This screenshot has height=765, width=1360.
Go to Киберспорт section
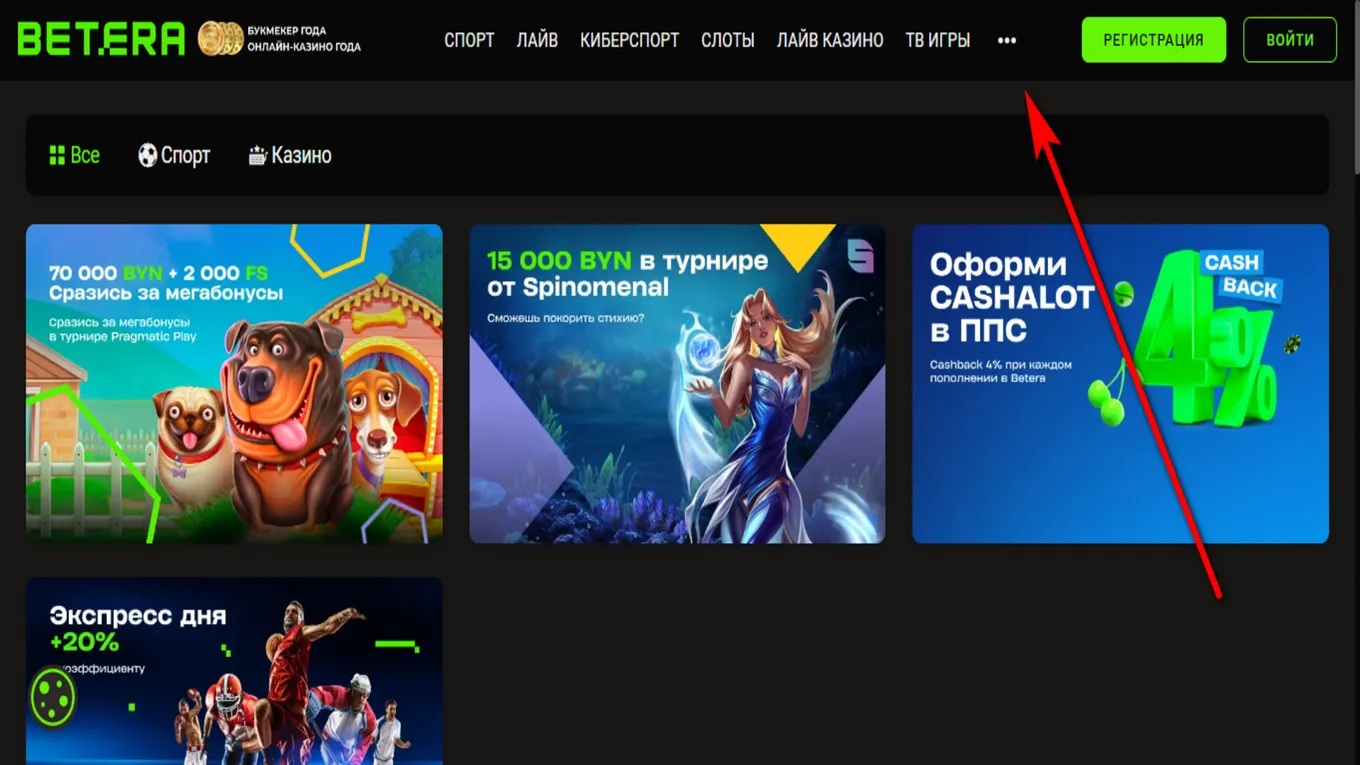tap(629, 40)
